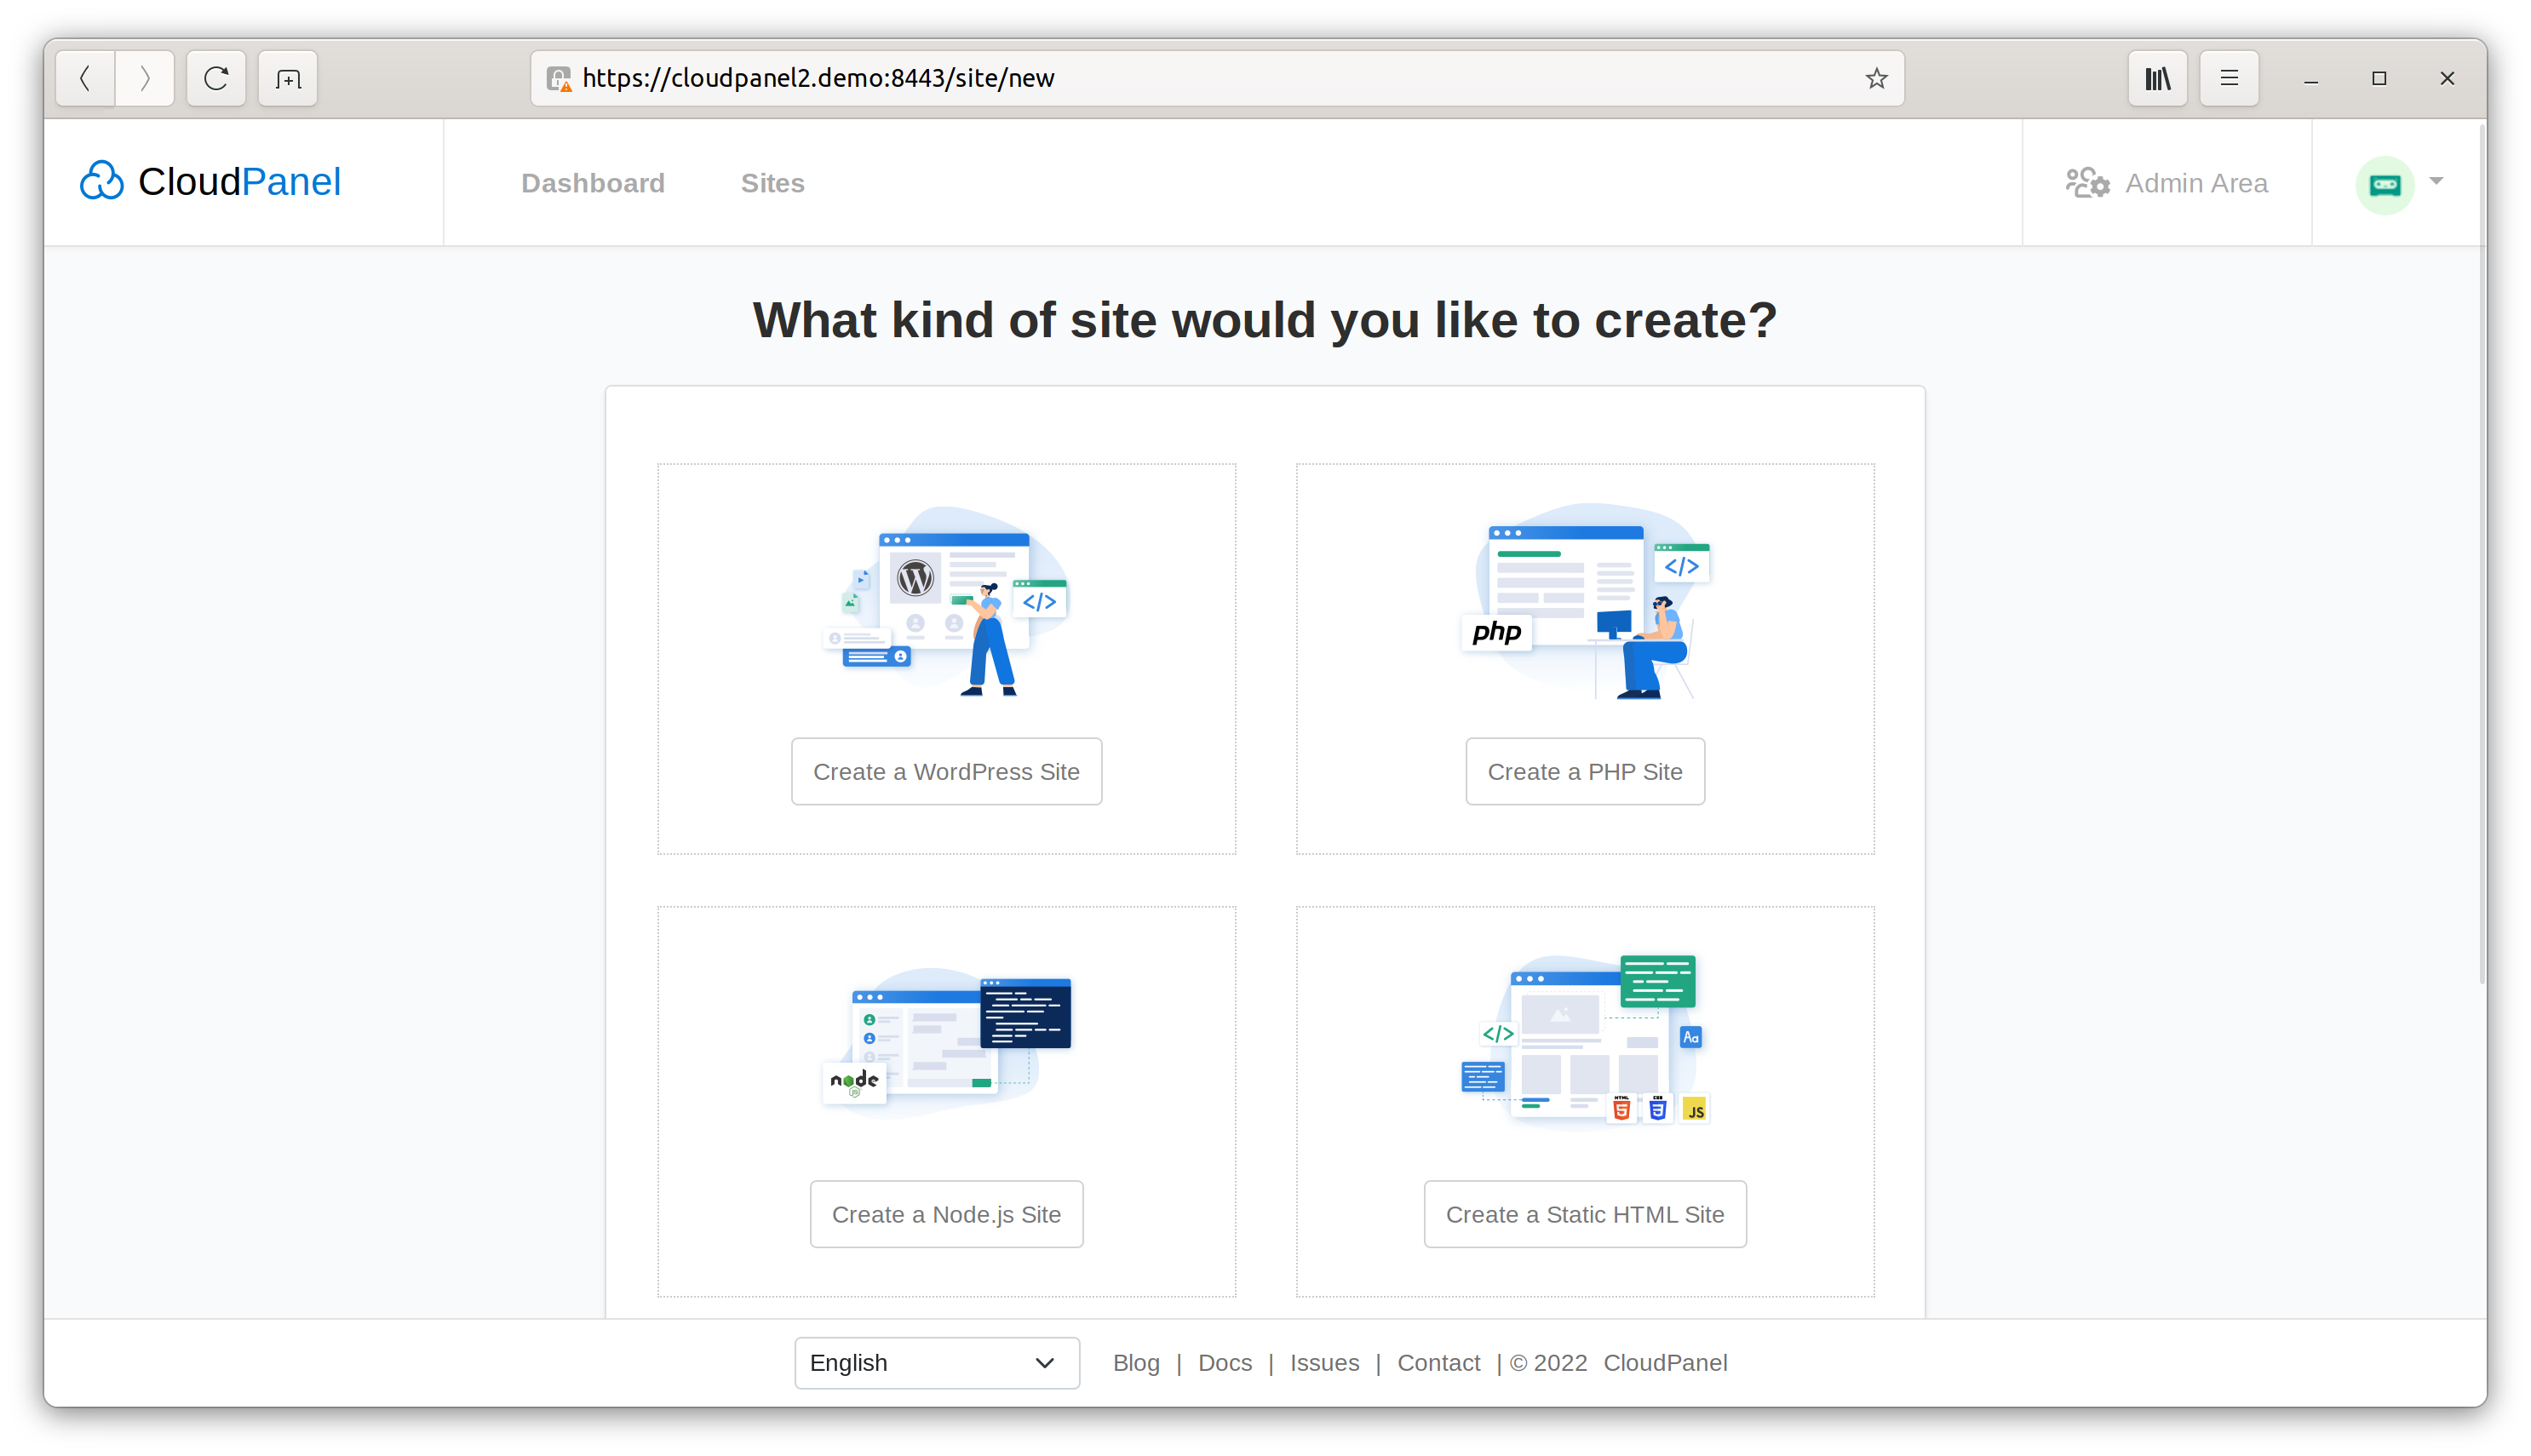Maximize the browser window
Screen dimensions: 2531x1456
pos(2379,78)
